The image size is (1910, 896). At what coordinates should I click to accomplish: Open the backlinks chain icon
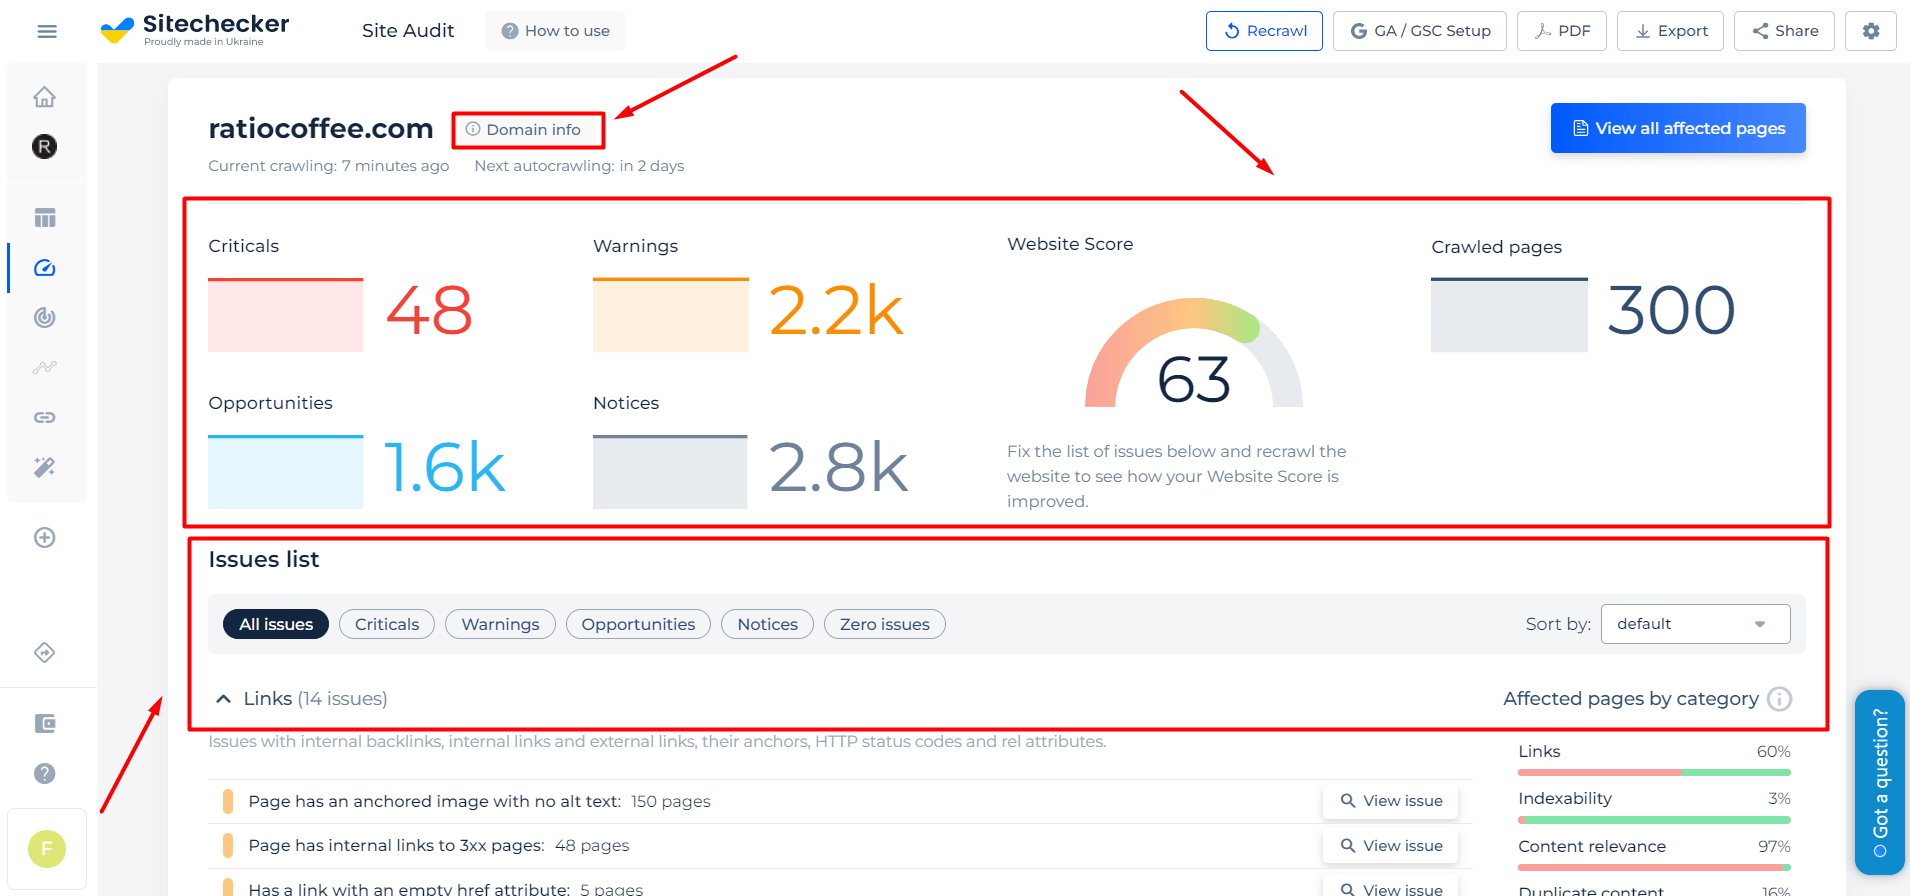tap(45, 417)
